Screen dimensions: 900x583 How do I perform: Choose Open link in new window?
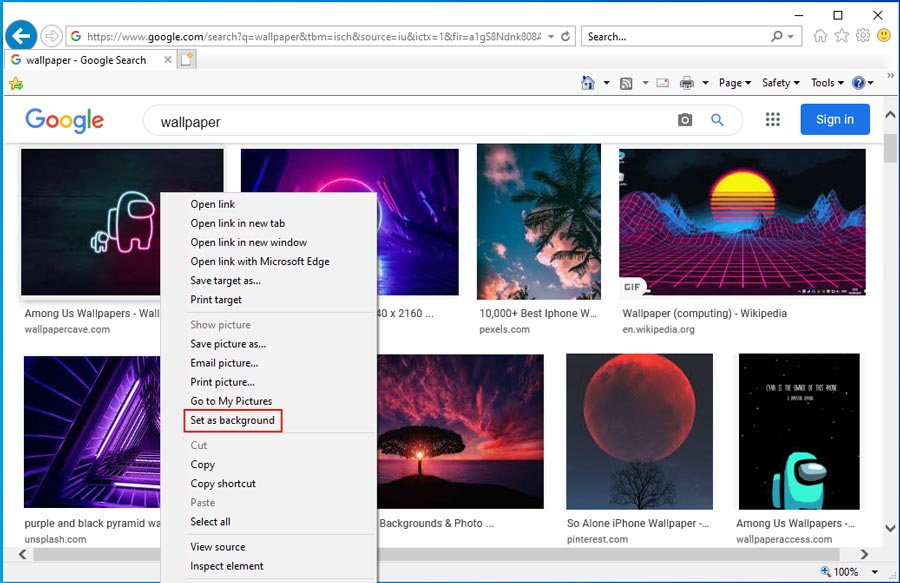click(249, 242)
